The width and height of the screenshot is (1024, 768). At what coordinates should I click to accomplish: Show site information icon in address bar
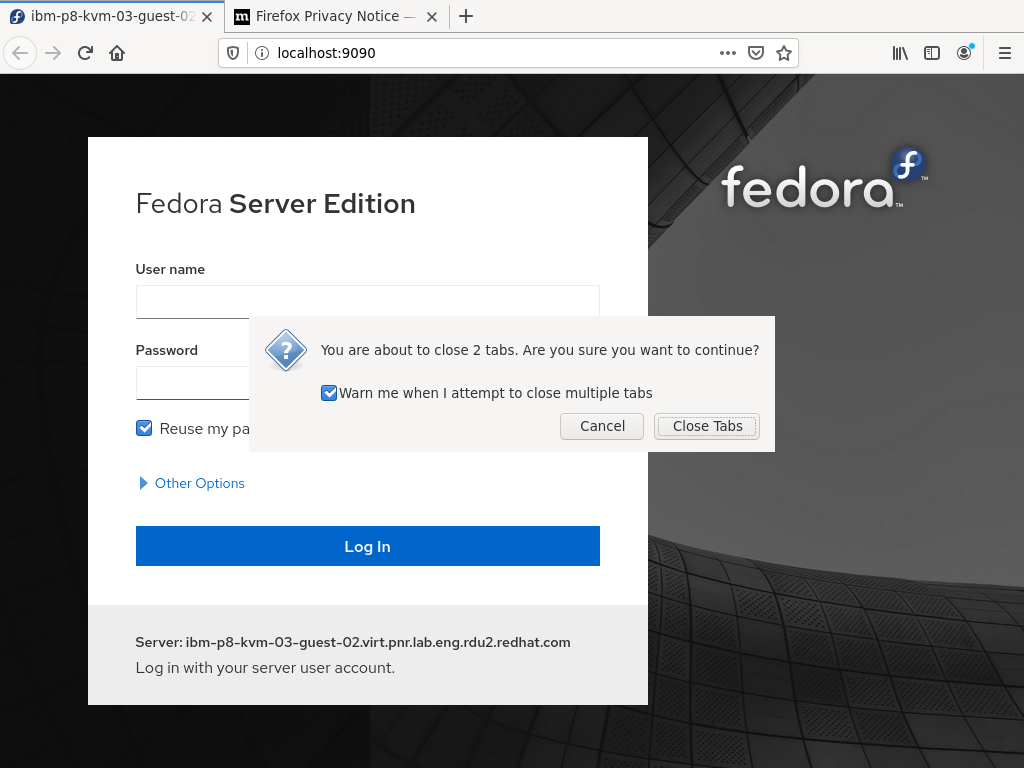pos(262,53)
